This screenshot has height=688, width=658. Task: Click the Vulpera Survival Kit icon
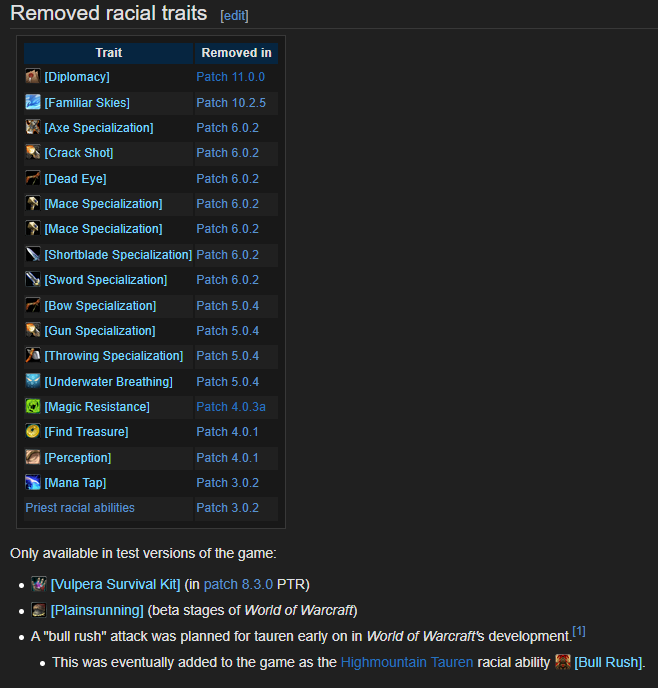tap(39, 584)
